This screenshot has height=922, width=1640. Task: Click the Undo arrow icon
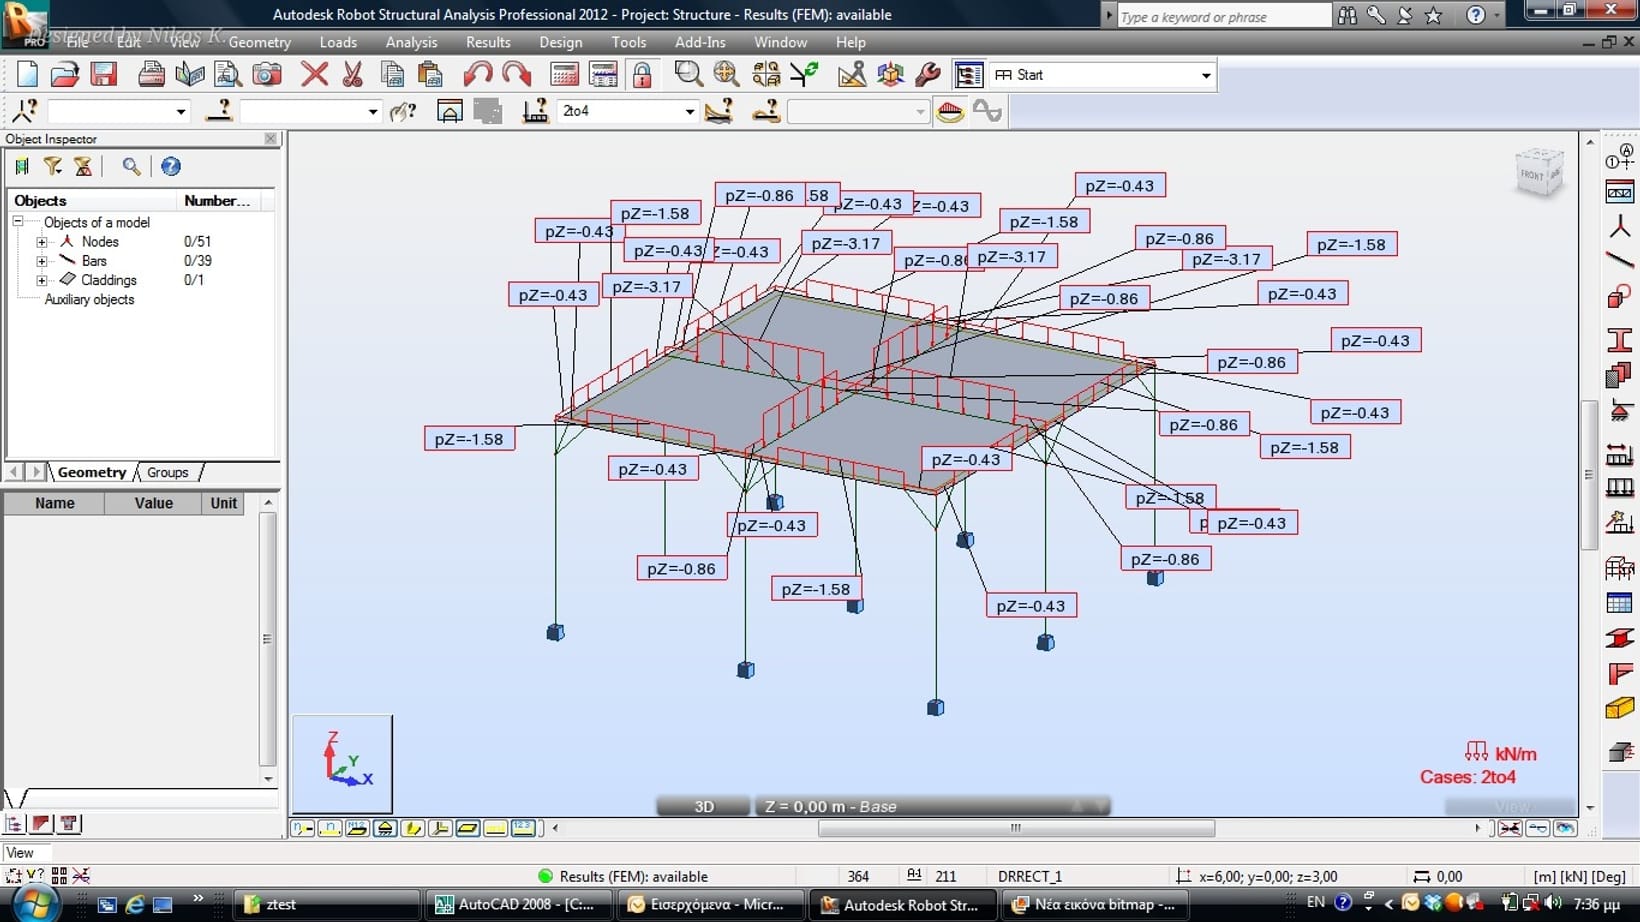(x=477, y=74)
